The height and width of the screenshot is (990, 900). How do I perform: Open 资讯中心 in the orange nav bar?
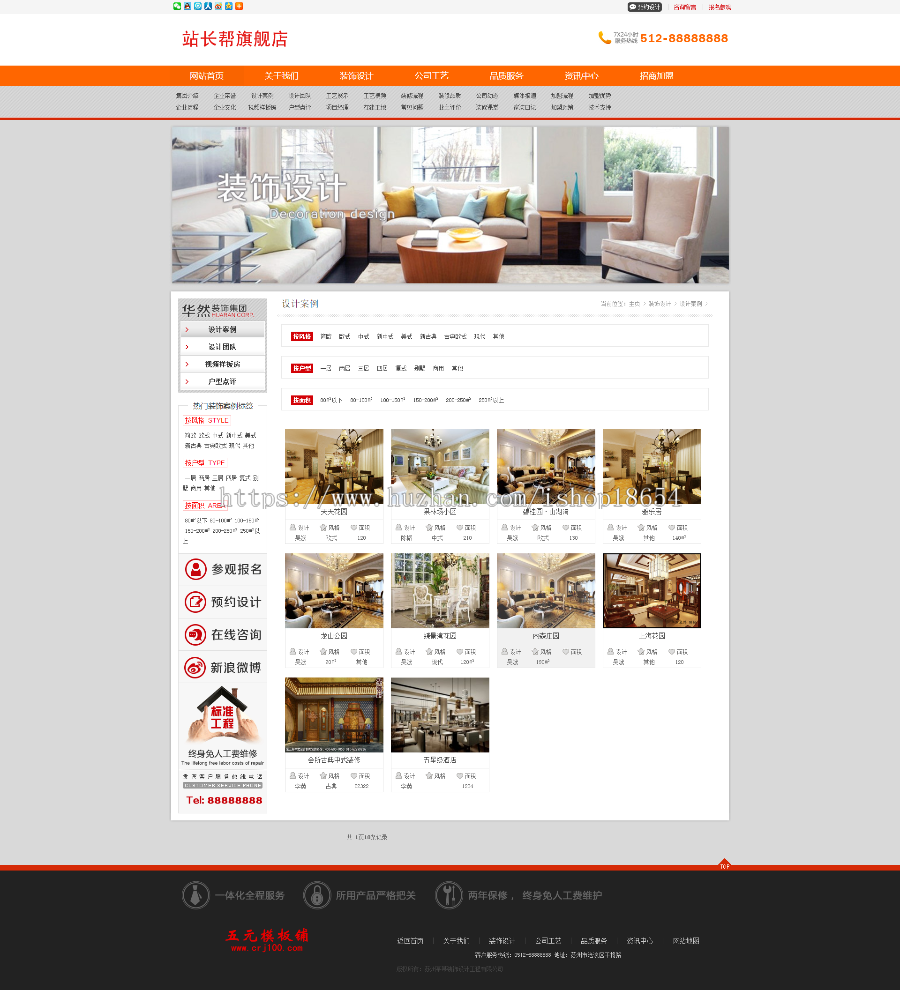pyautogui.click(x=582, y=76)
